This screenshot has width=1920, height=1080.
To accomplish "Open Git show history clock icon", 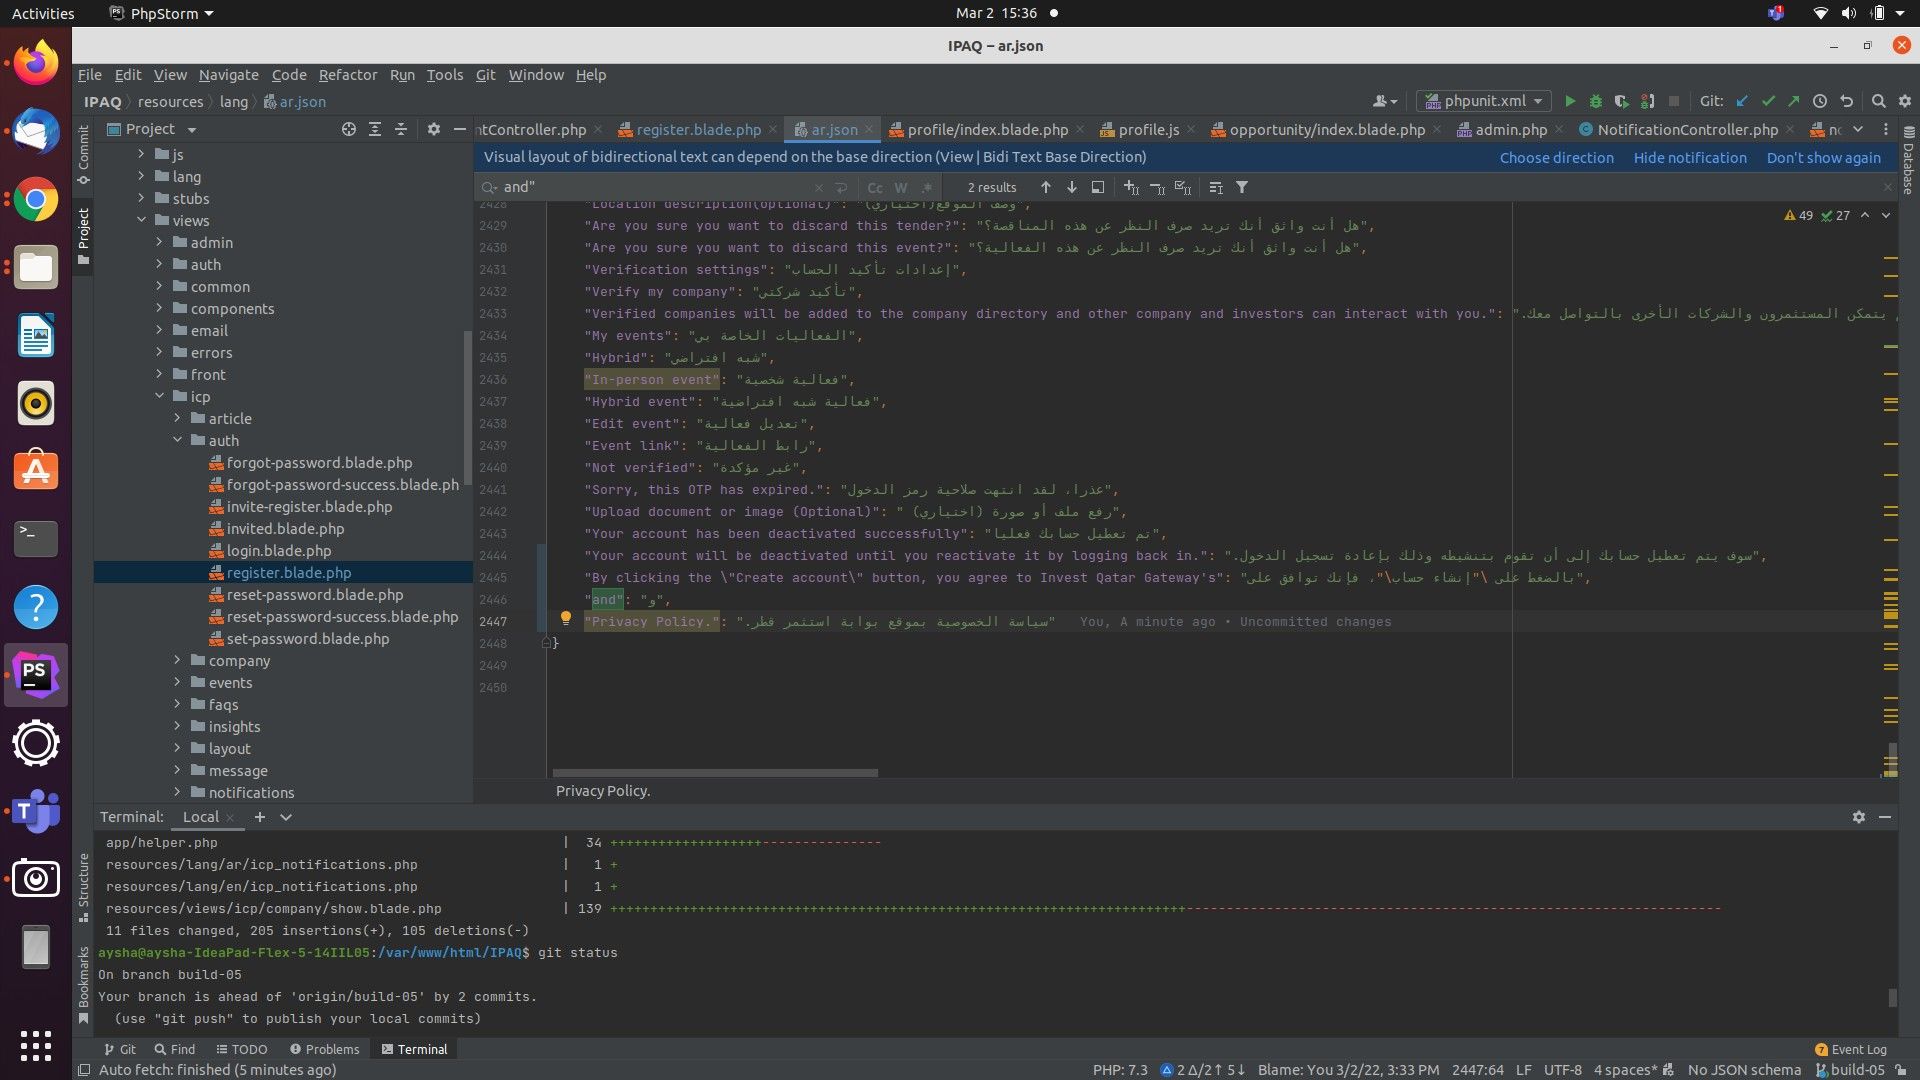I will 1820,101.
